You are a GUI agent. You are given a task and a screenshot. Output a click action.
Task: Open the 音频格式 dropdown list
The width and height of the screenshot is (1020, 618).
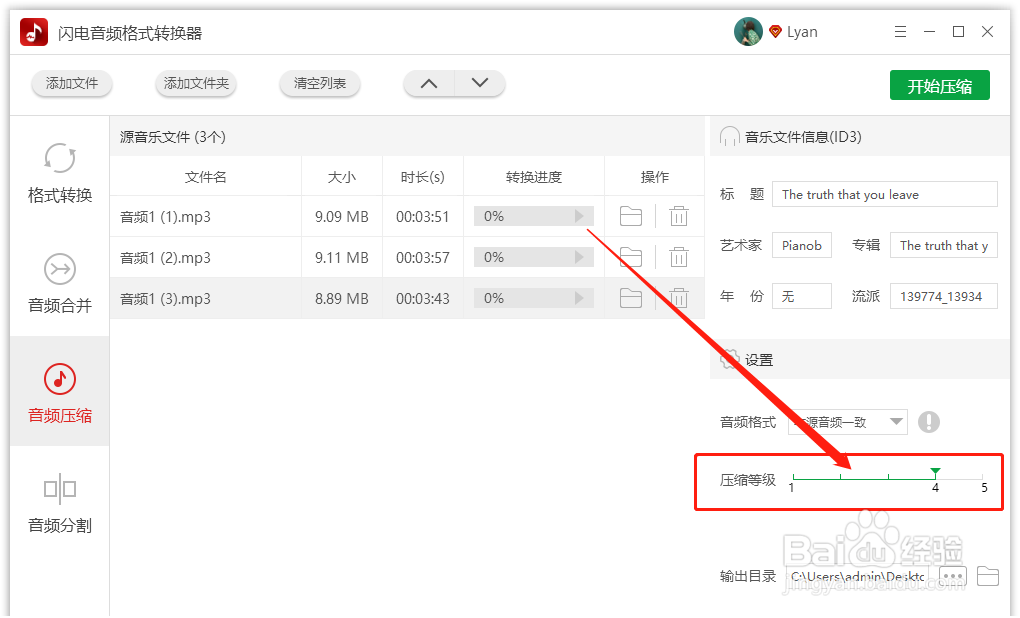(x=896, y=422)
